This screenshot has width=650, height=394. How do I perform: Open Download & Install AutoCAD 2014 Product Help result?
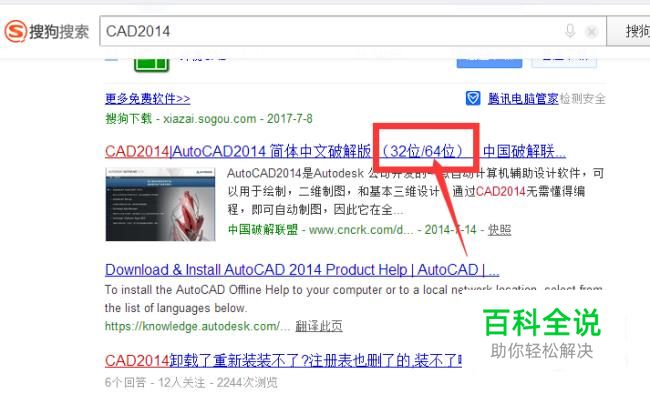(x=302, y=270)
